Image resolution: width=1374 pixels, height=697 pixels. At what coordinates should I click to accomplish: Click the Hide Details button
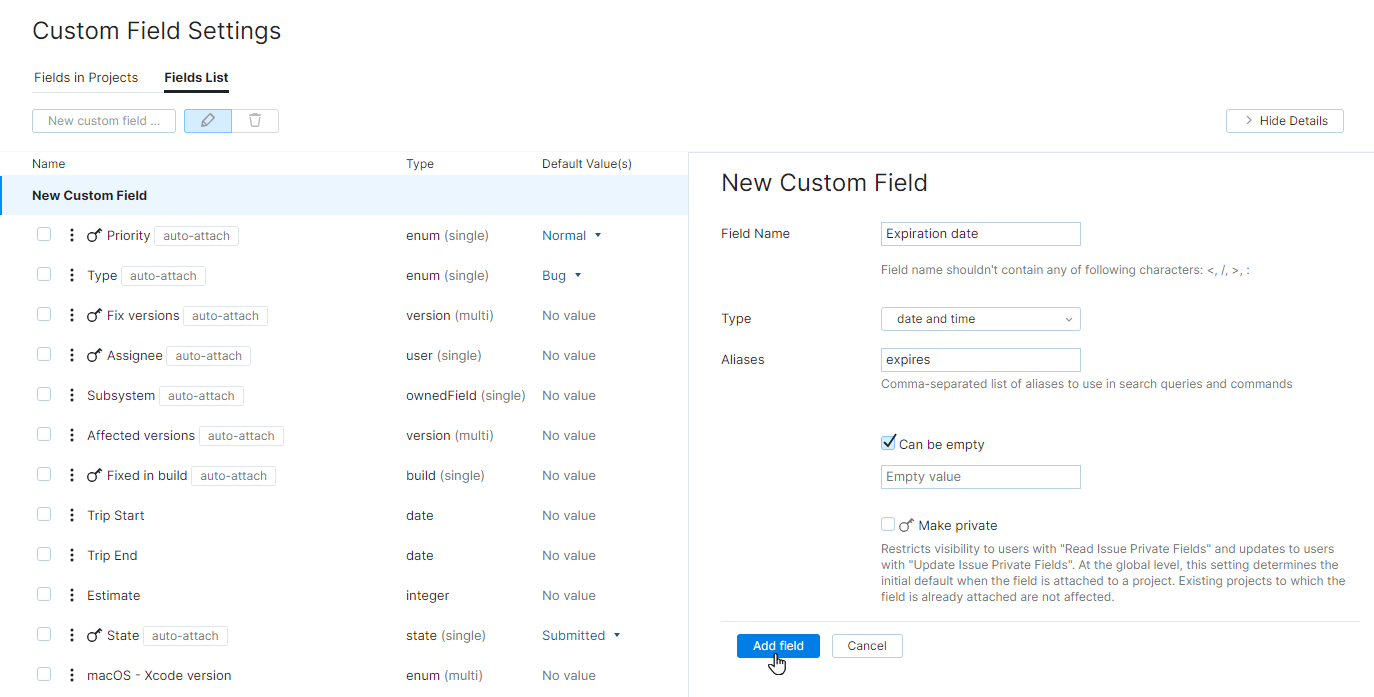[1284, 121]
